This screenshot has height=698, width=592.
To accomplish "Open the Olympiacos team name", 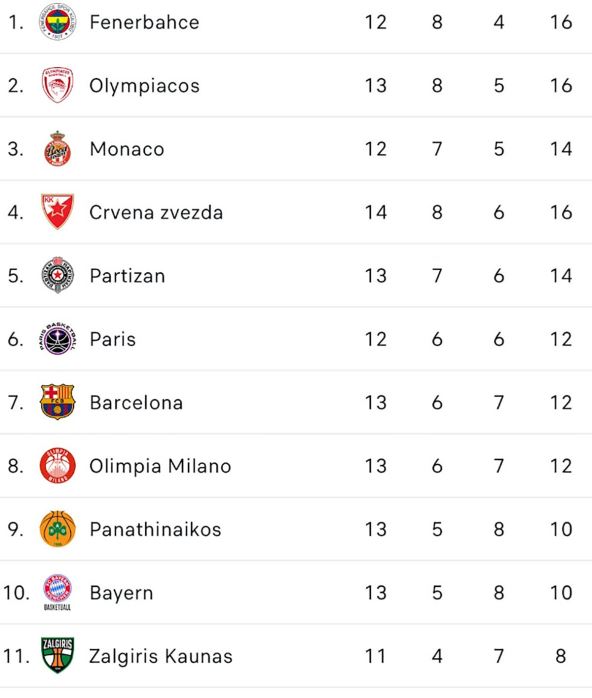I will tap(144, 85).
